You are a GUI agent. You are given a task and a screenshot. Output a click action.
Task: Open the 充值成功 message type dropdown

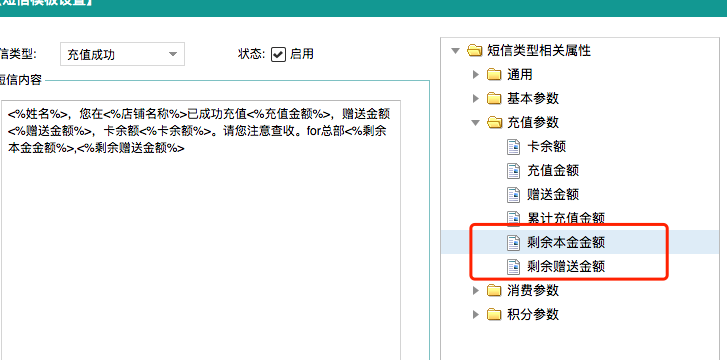[122, 54]
